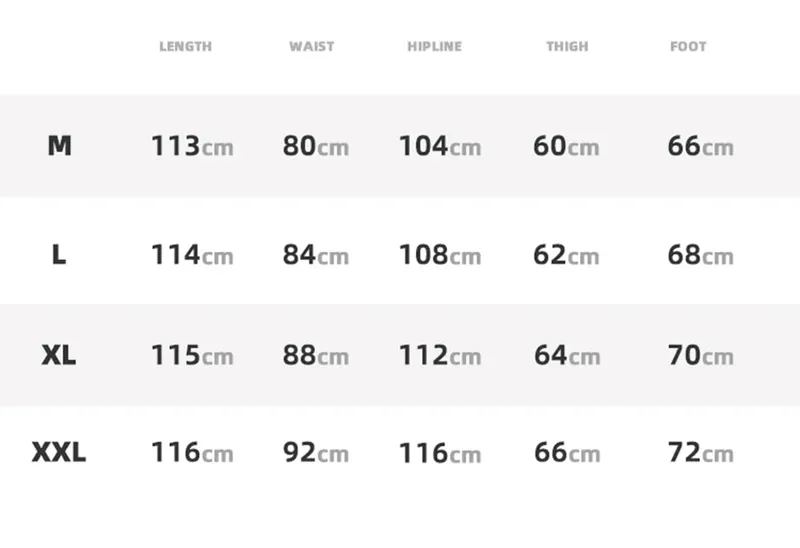The image size is (800, 548).
Task: Click the L size row label
Action: click(x=59, y=254)
